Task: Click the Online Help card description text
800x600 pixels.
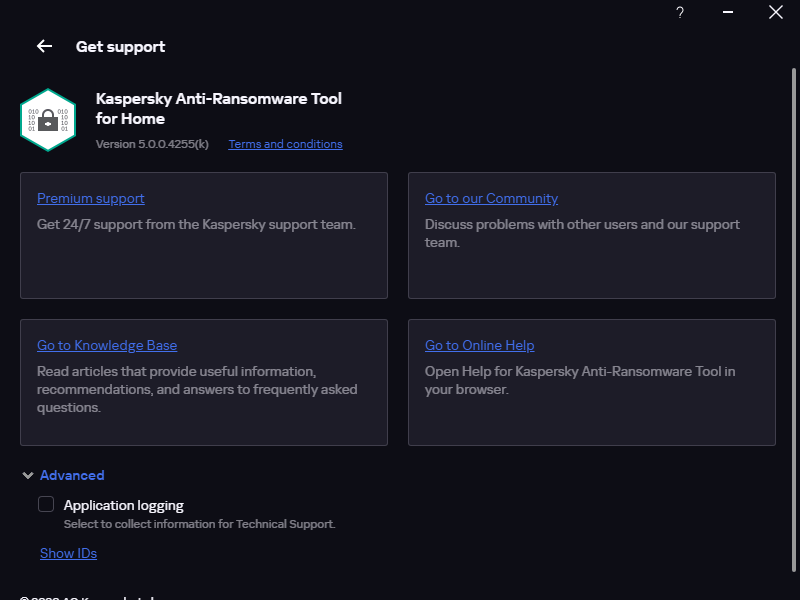Action: tap(580, 380)
